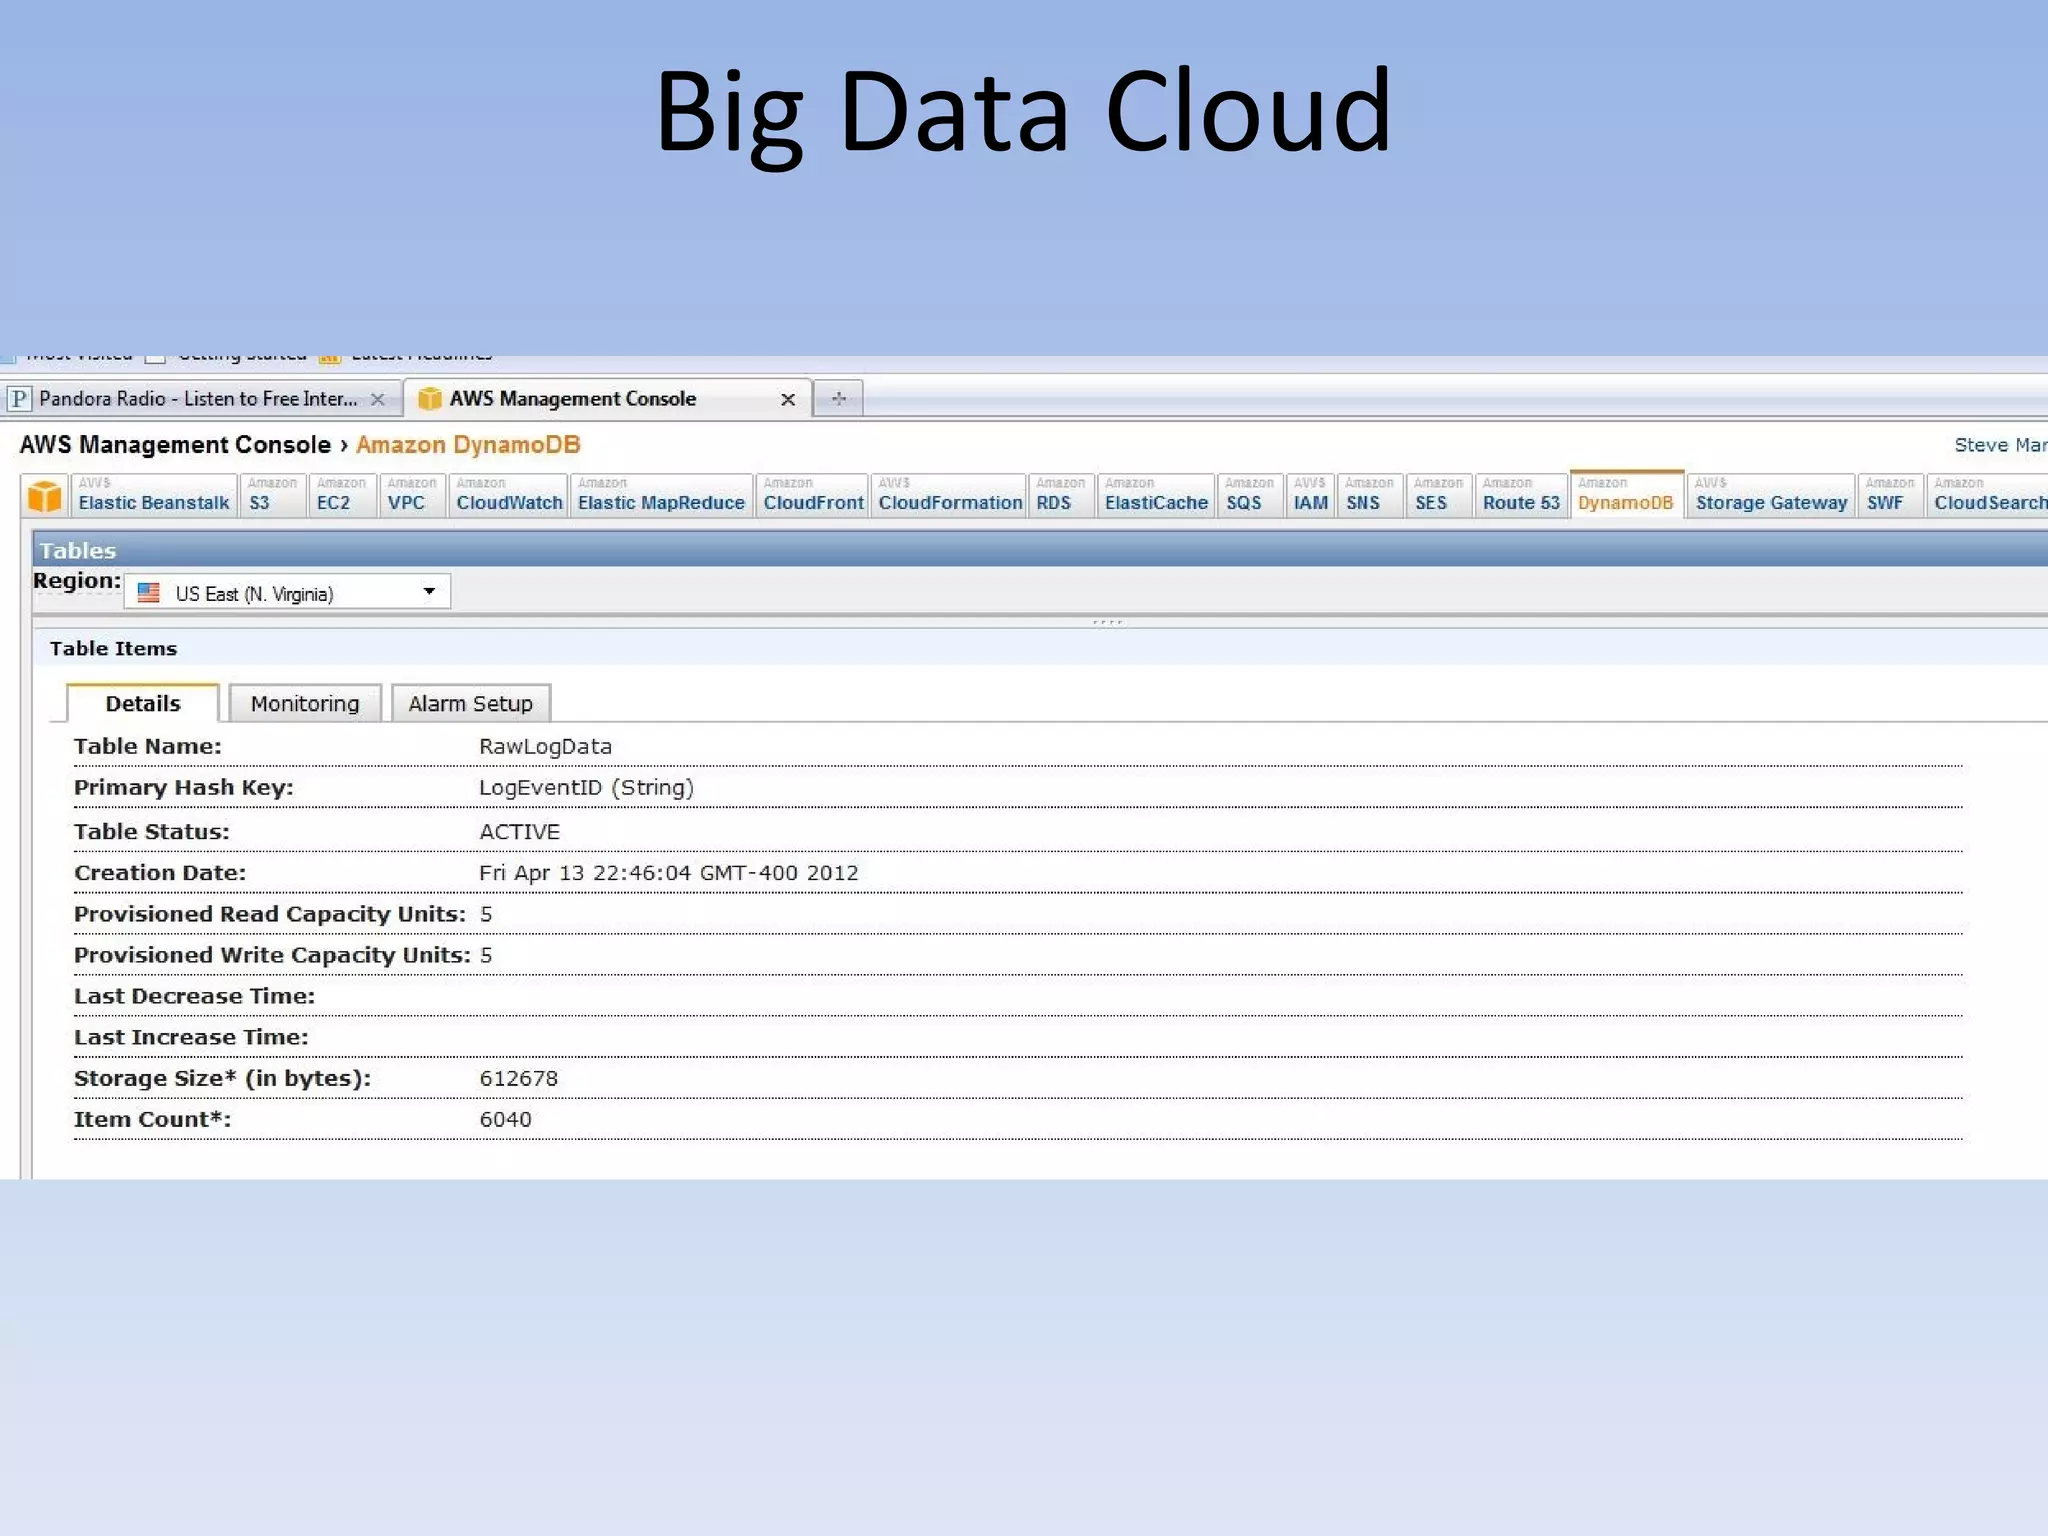Click the LogEventID (String) hash key value

tap(586, 787)
